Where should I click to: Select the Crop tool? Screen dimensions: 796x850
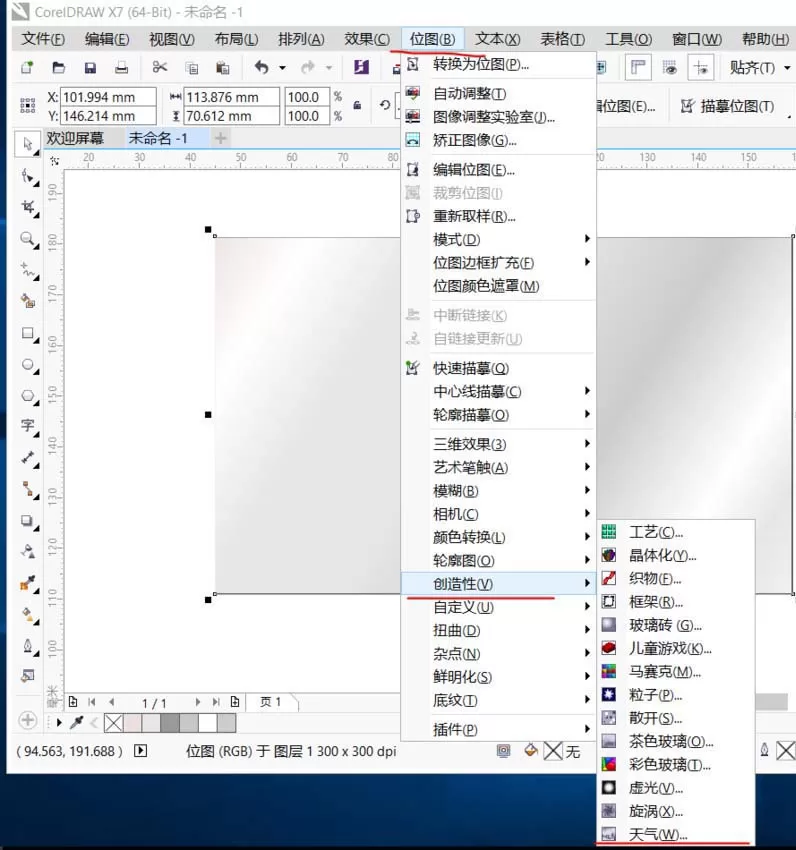coord(27,207)
